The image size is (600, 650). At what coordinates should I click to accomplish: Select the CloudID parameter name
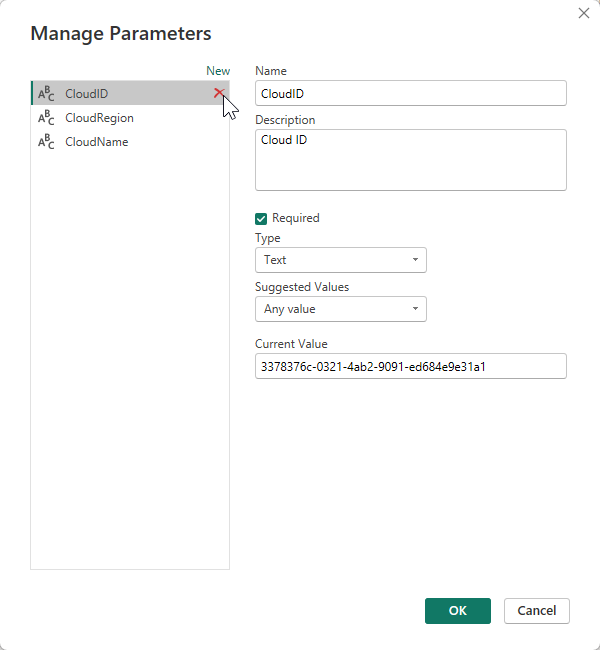87,94
